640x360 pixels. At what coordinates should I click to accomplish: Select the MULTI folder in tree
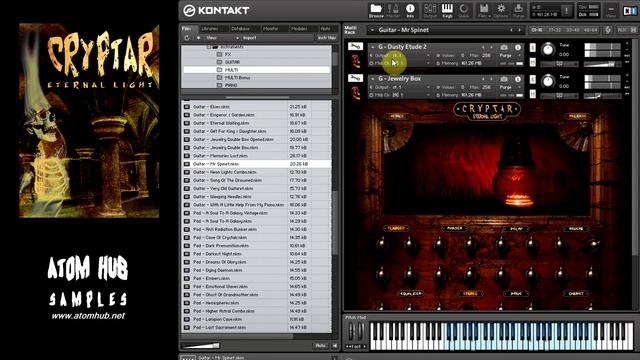point(257,70)
